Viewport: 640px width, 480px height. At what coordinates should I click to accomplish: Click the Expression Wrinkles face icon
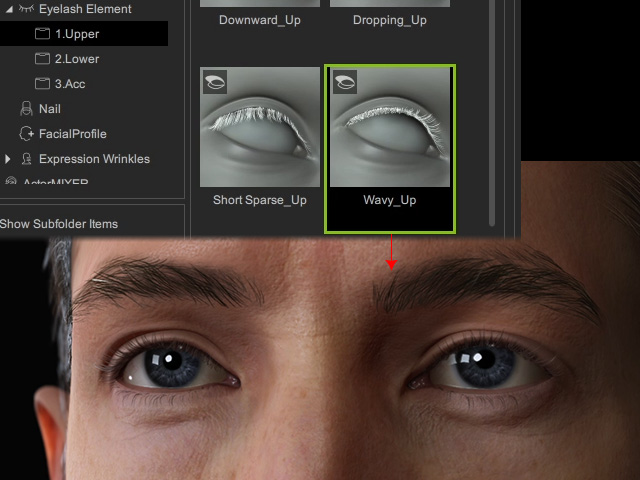(x=26, y=159)
